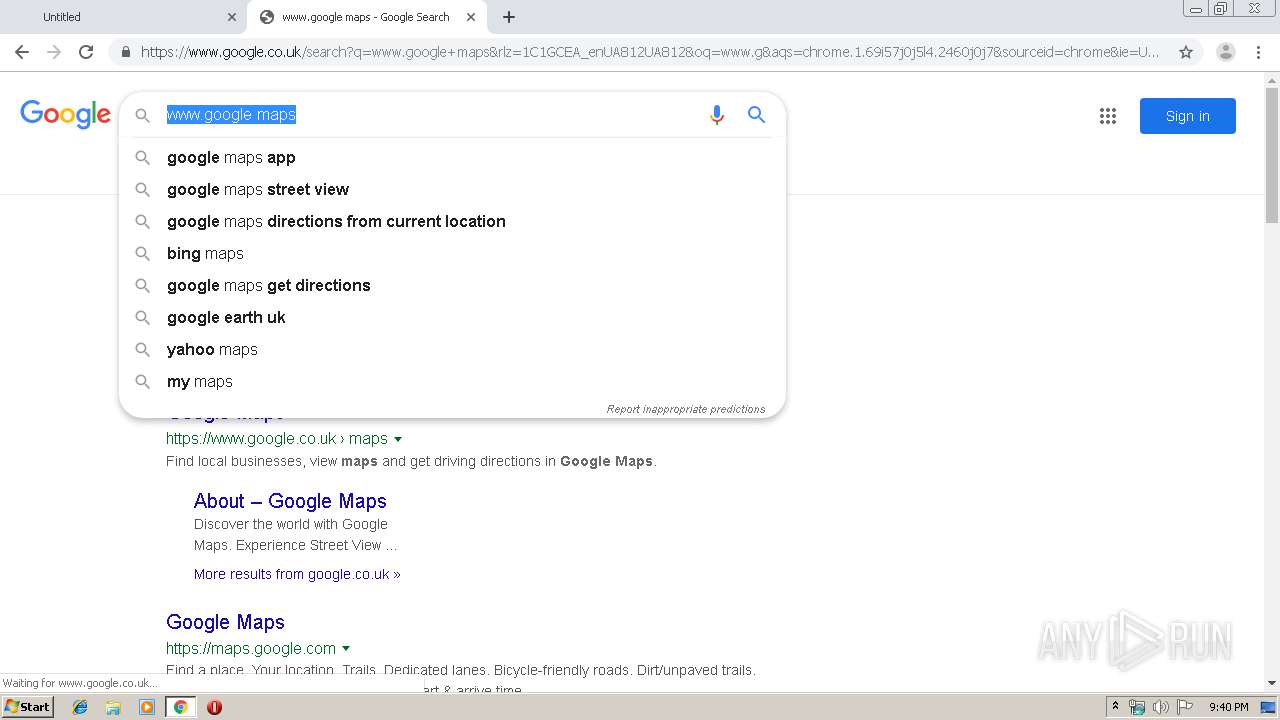This screenshot has height=720, width=1280.
Task: Select suggestion 'bing maps'
Action: (x=452, y=253)
